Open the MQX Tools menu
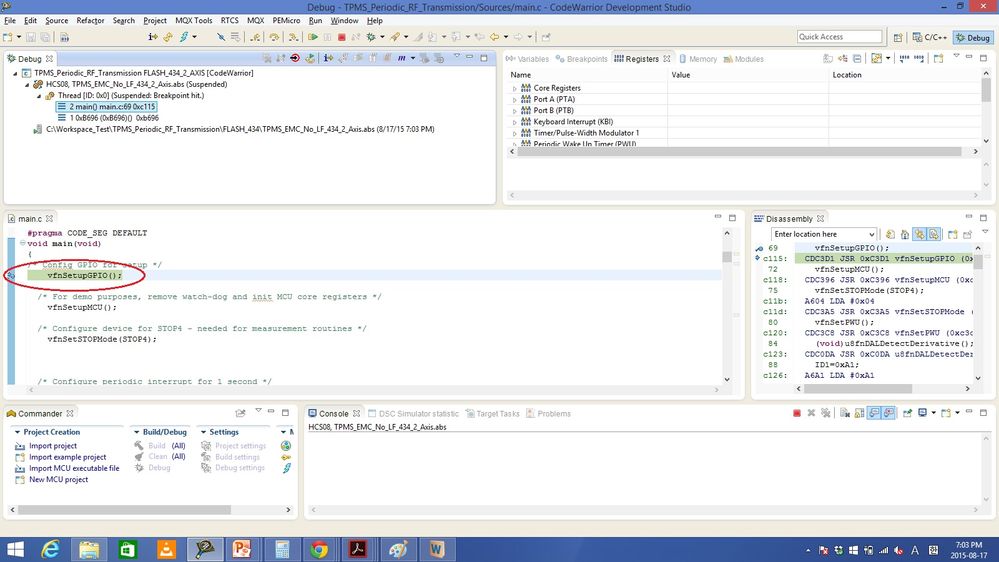Viewport: 999px width, 562px height. [194, 20]
